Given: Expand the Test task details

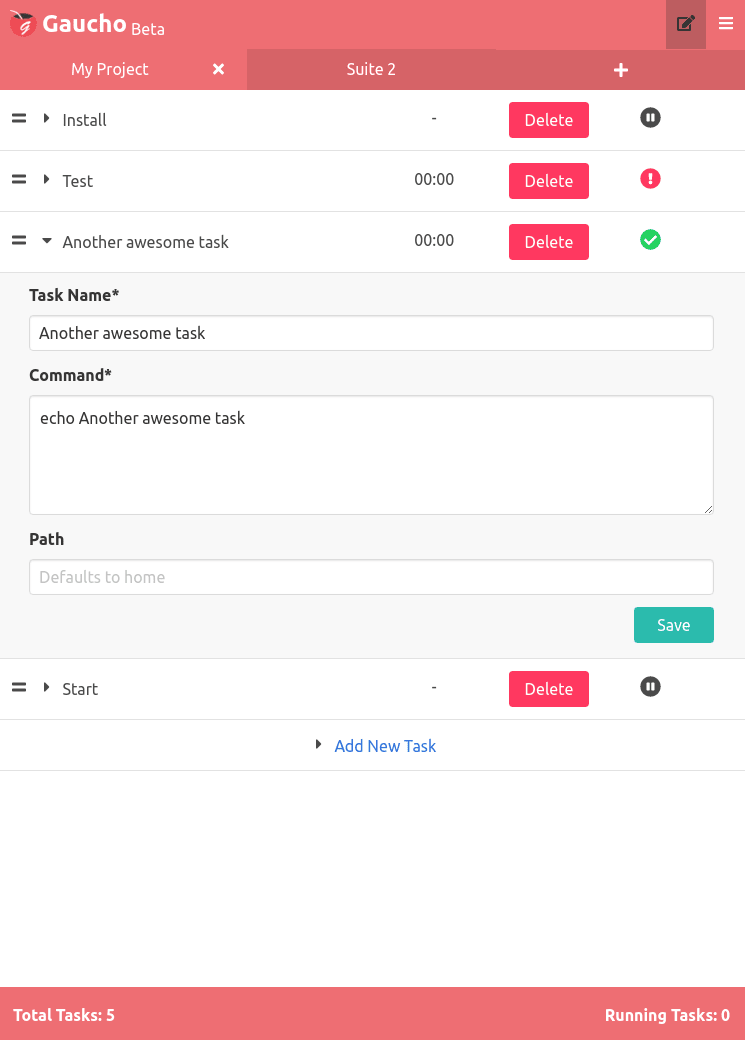Looking at the screenshot, I should point(46,180).
